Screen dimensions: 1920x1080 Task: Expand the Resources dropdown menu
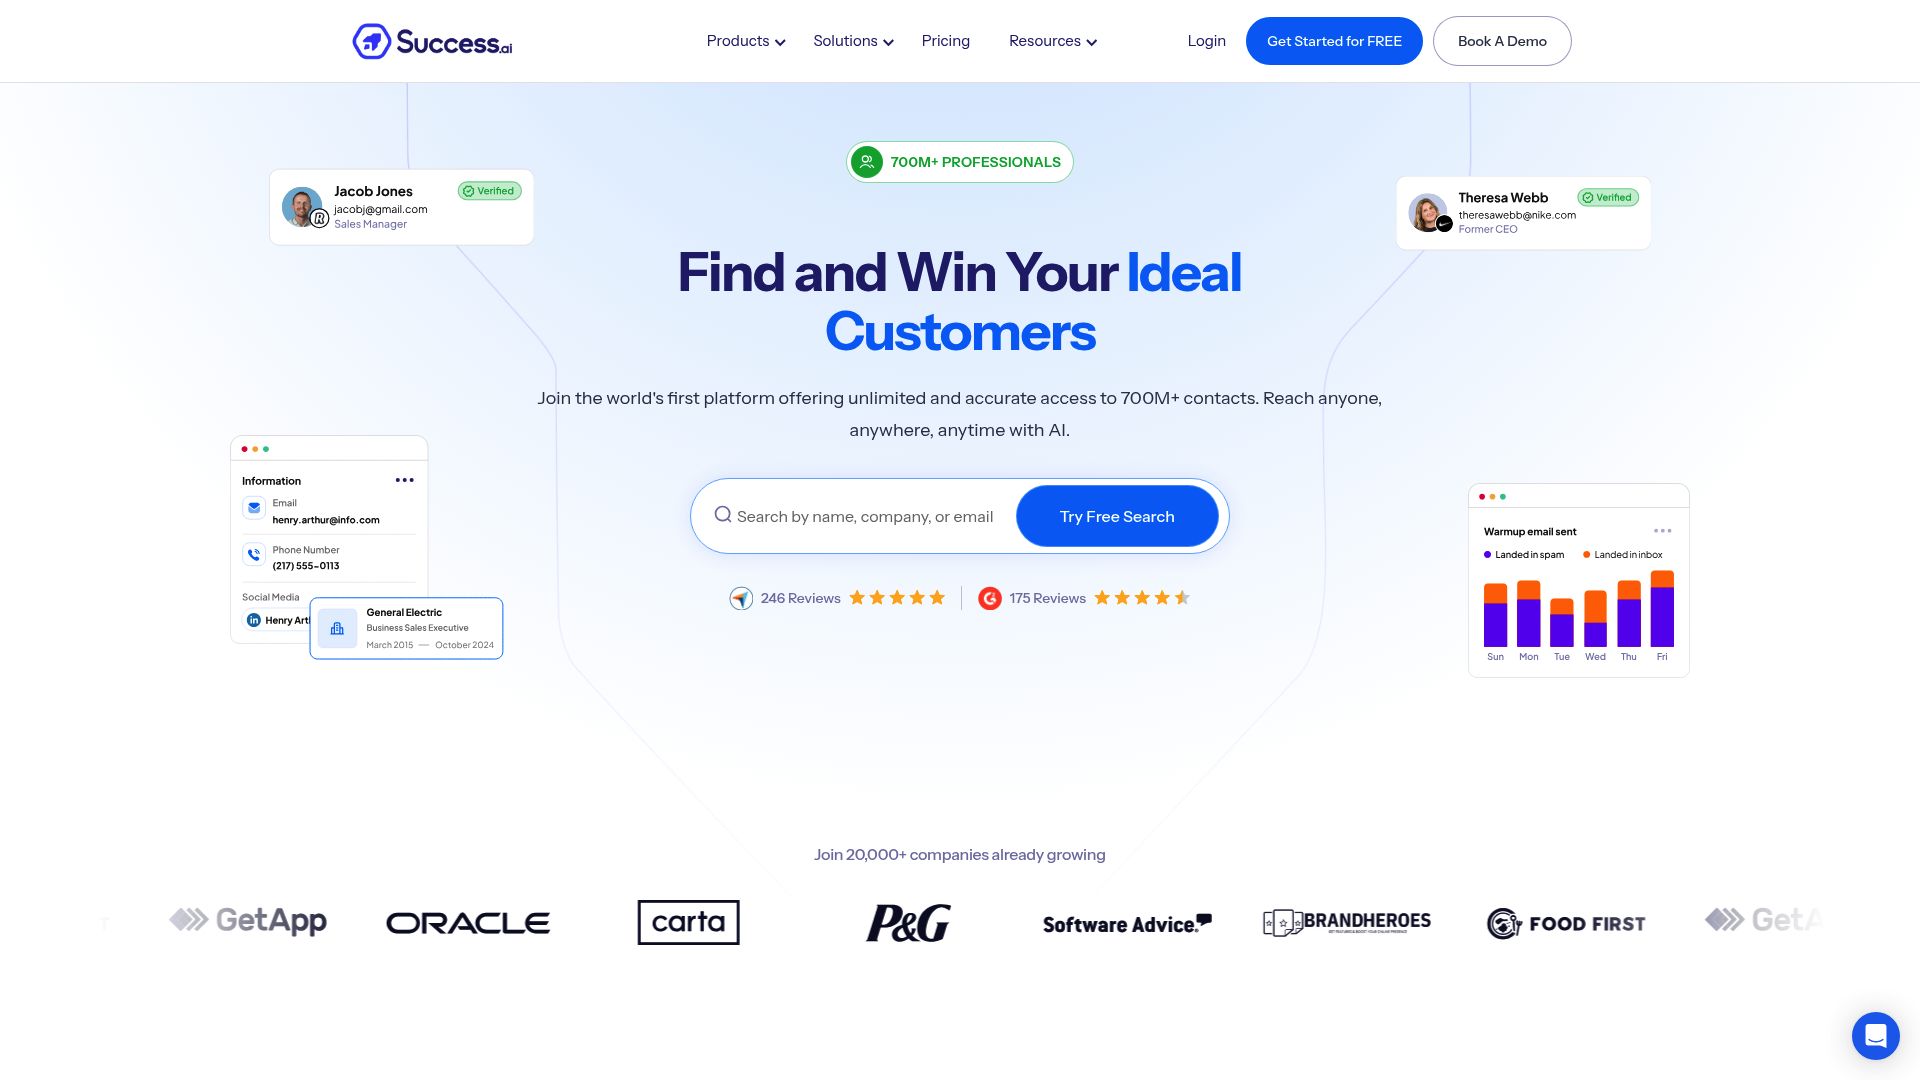point(1052,41)
